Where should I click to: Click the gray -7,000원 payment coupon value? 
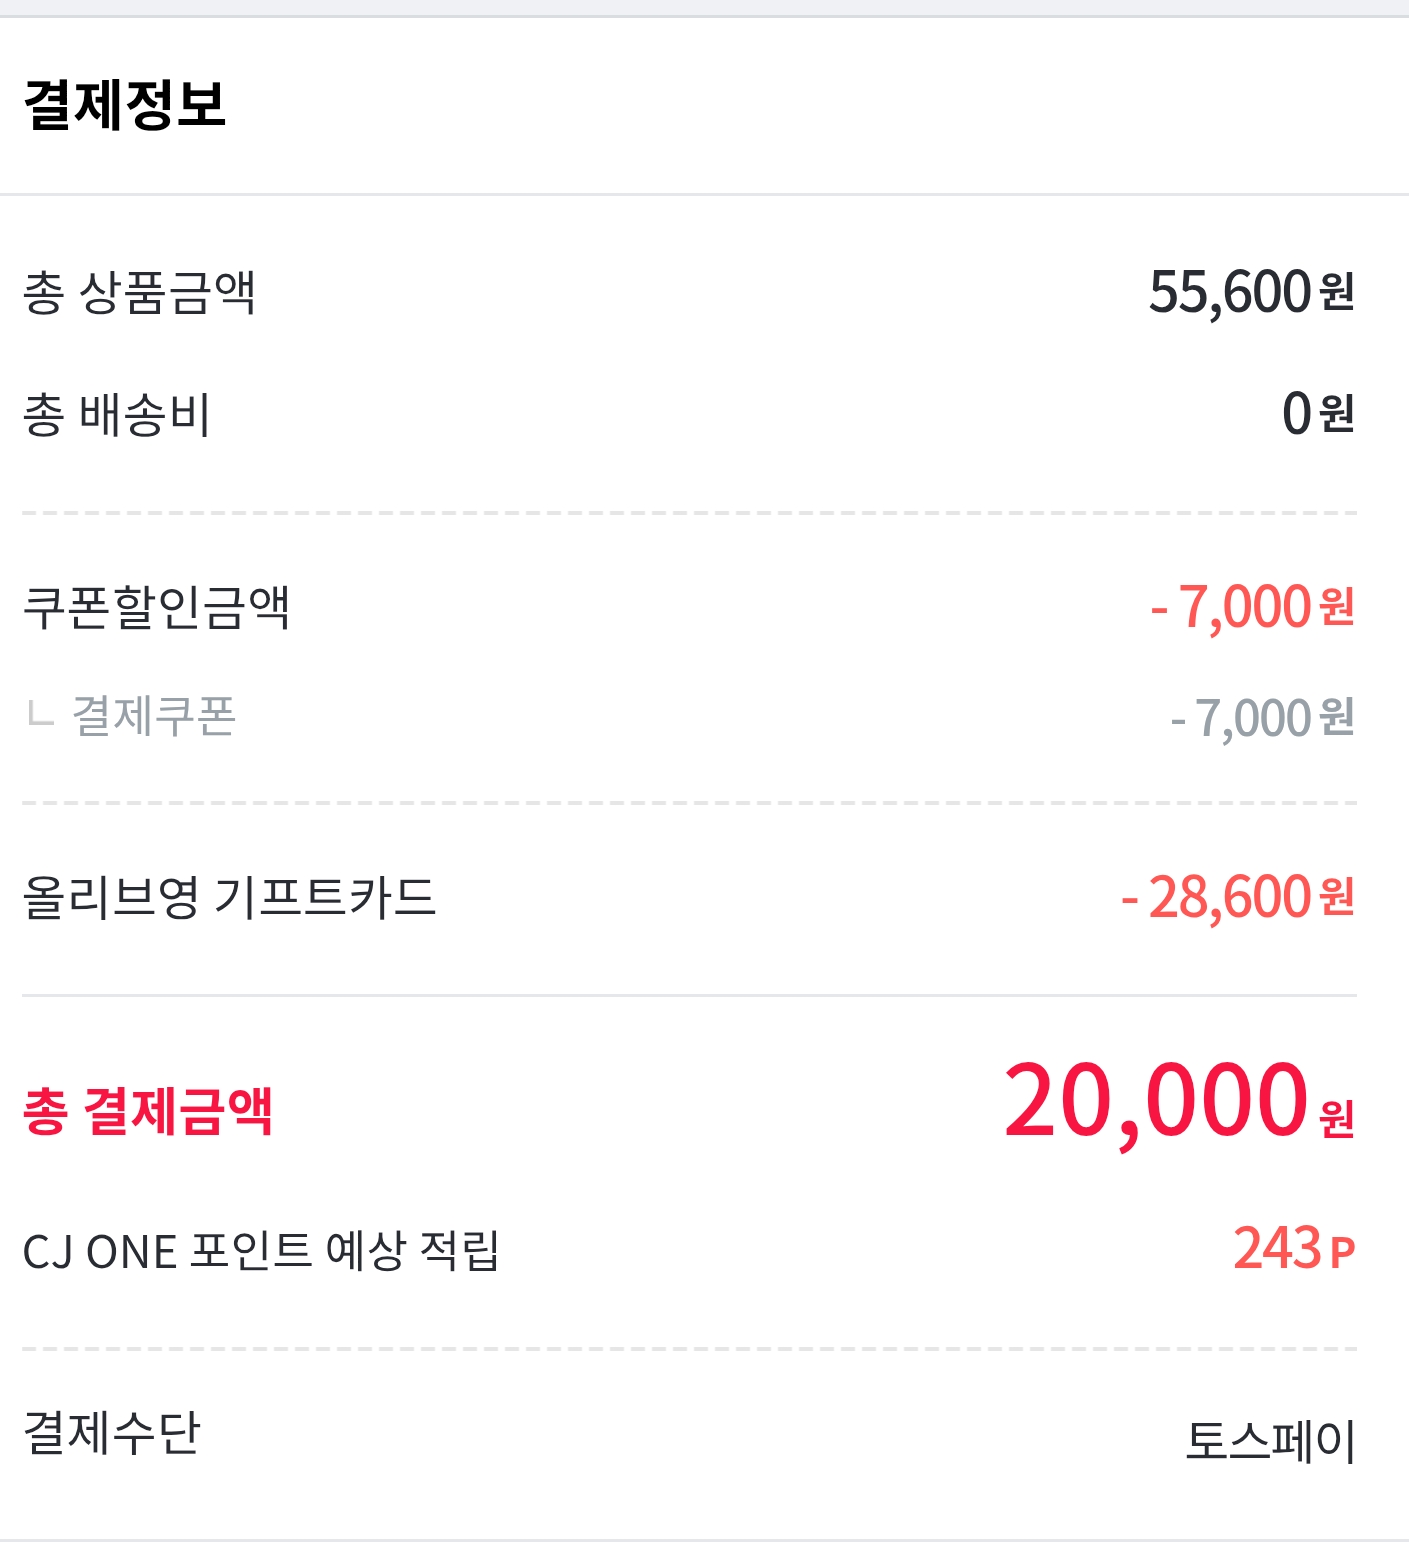tap(1262, 718)
